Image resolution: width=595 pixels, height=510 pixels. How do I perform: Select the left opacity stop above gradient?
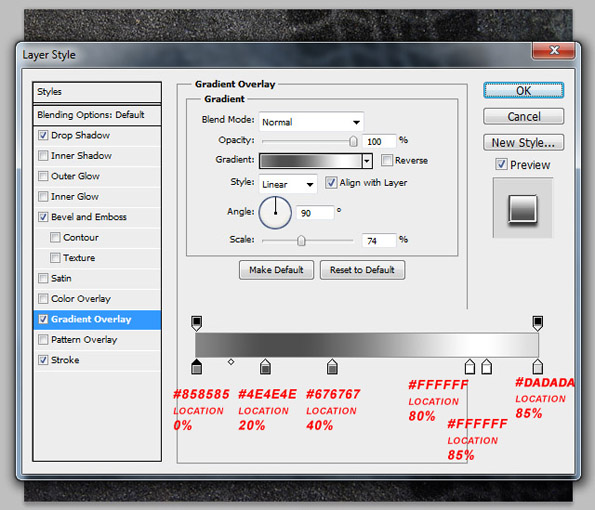point(196,323)
